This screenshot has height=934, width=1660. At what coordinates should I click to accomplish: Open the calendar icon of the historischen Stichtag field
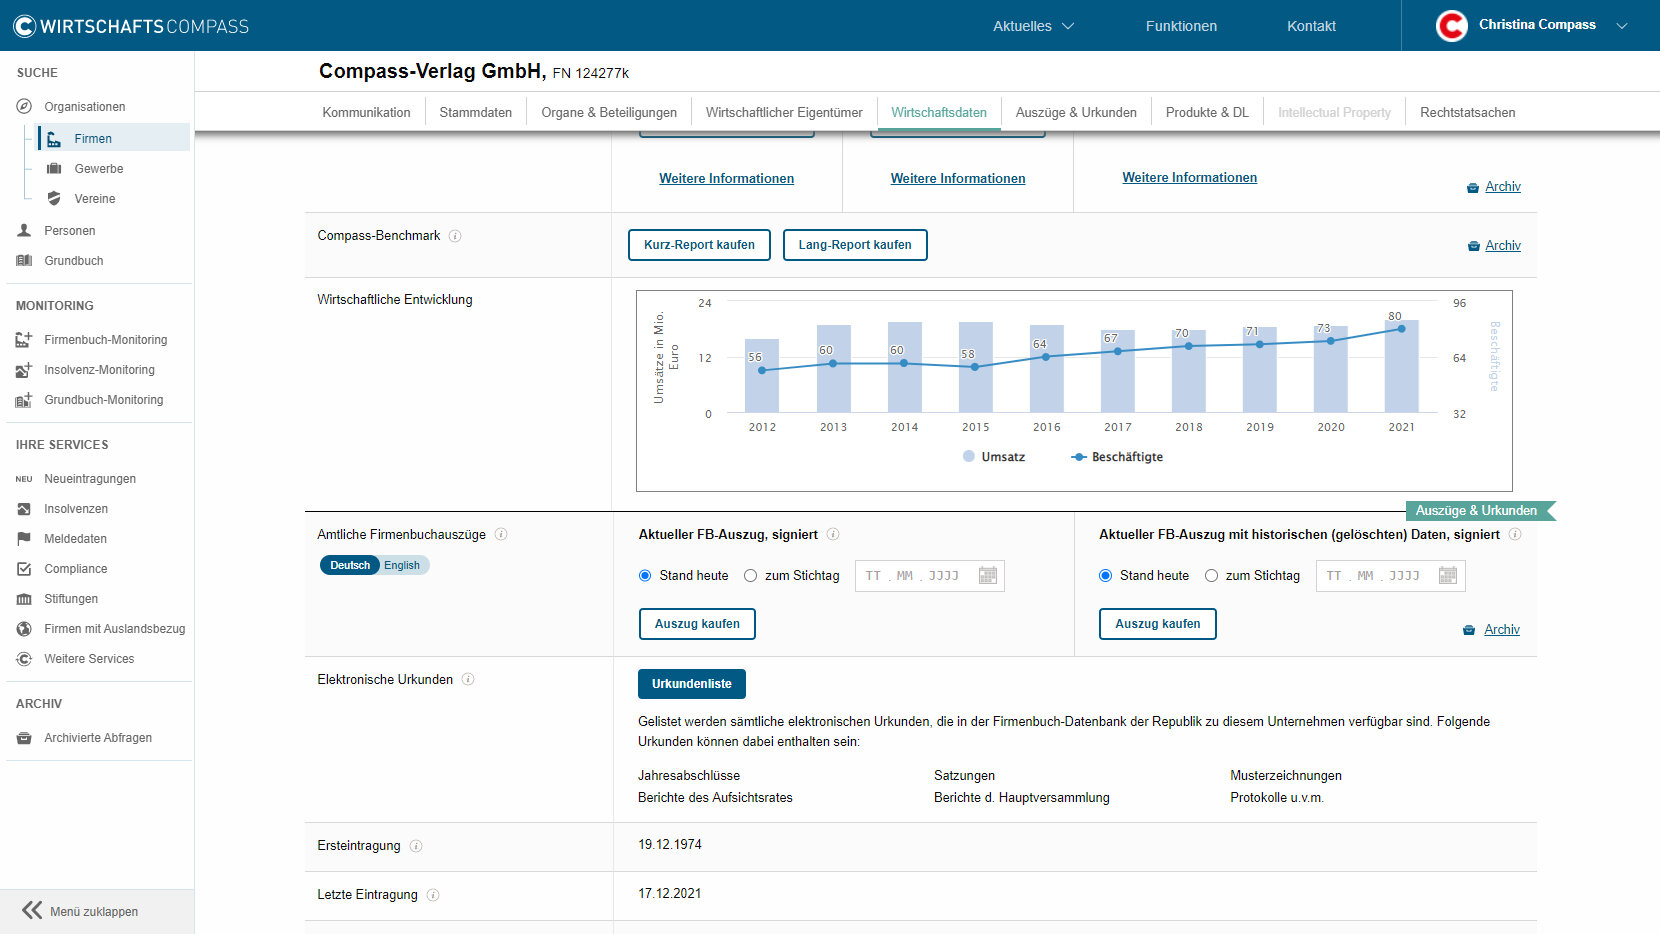coord(1448,575)
